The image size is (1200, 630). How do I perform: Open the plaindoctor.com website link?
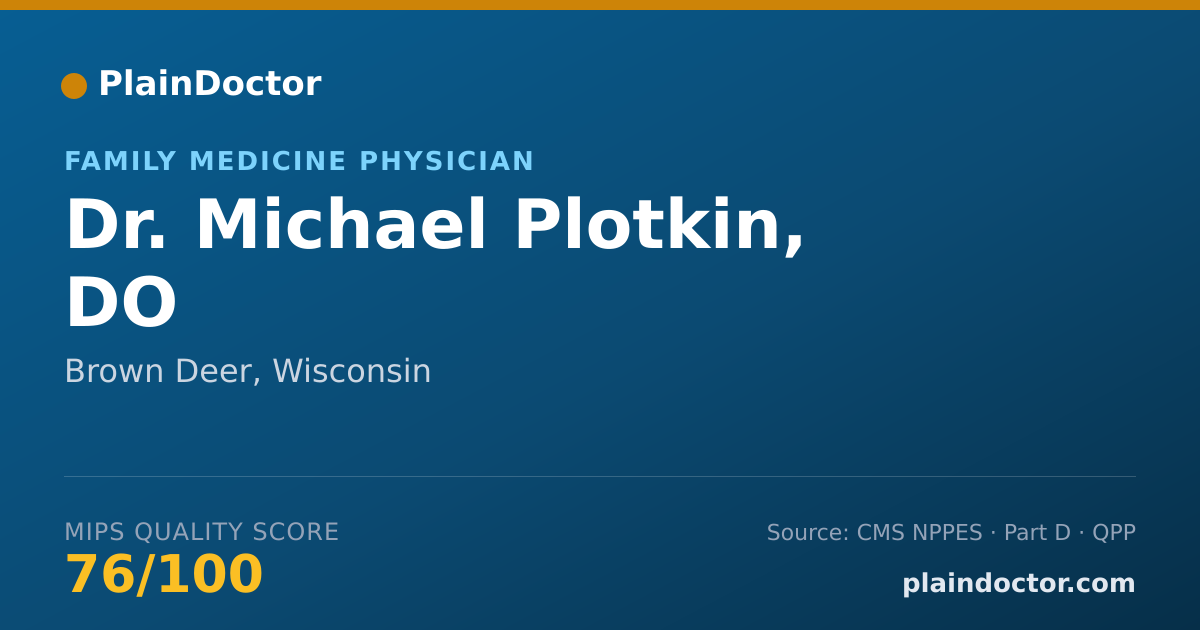1019,584
